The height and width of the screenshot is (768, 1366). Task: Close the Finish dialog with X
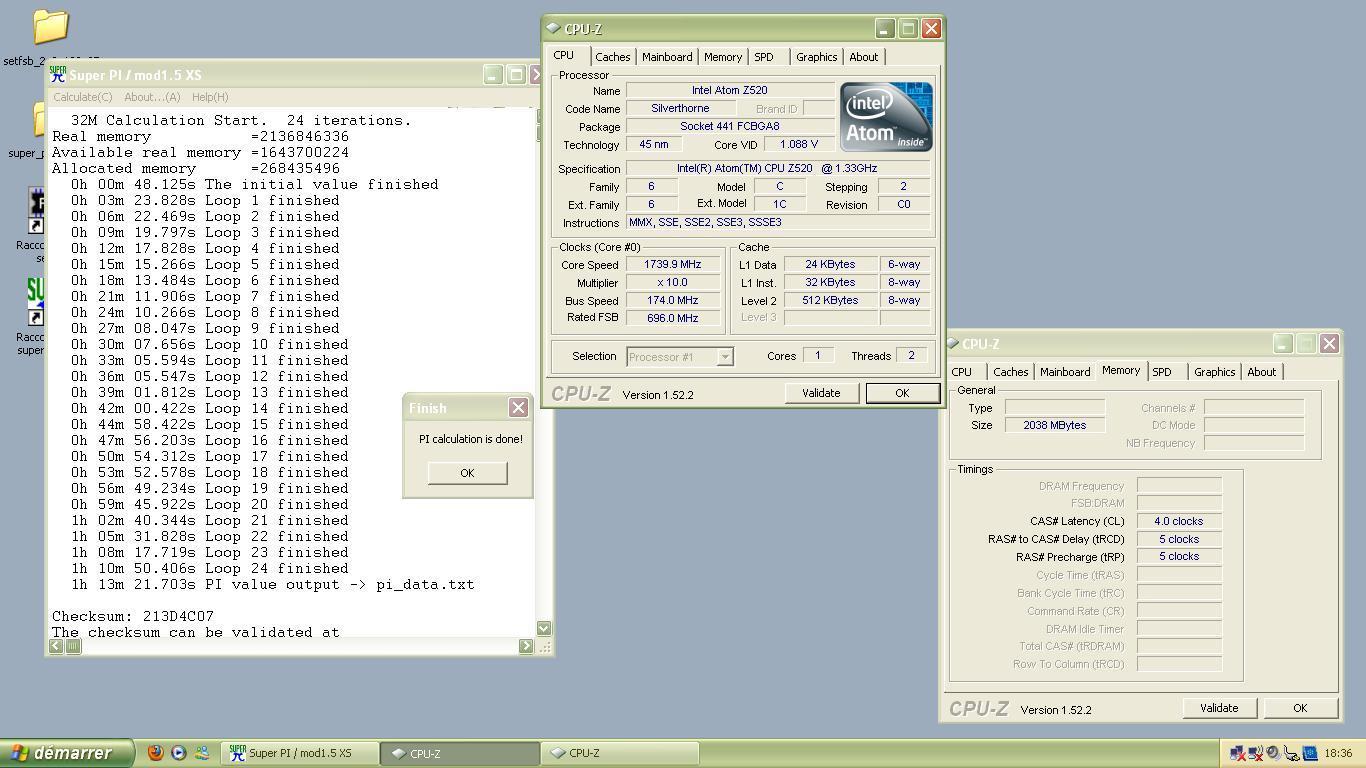pos(518,407)
